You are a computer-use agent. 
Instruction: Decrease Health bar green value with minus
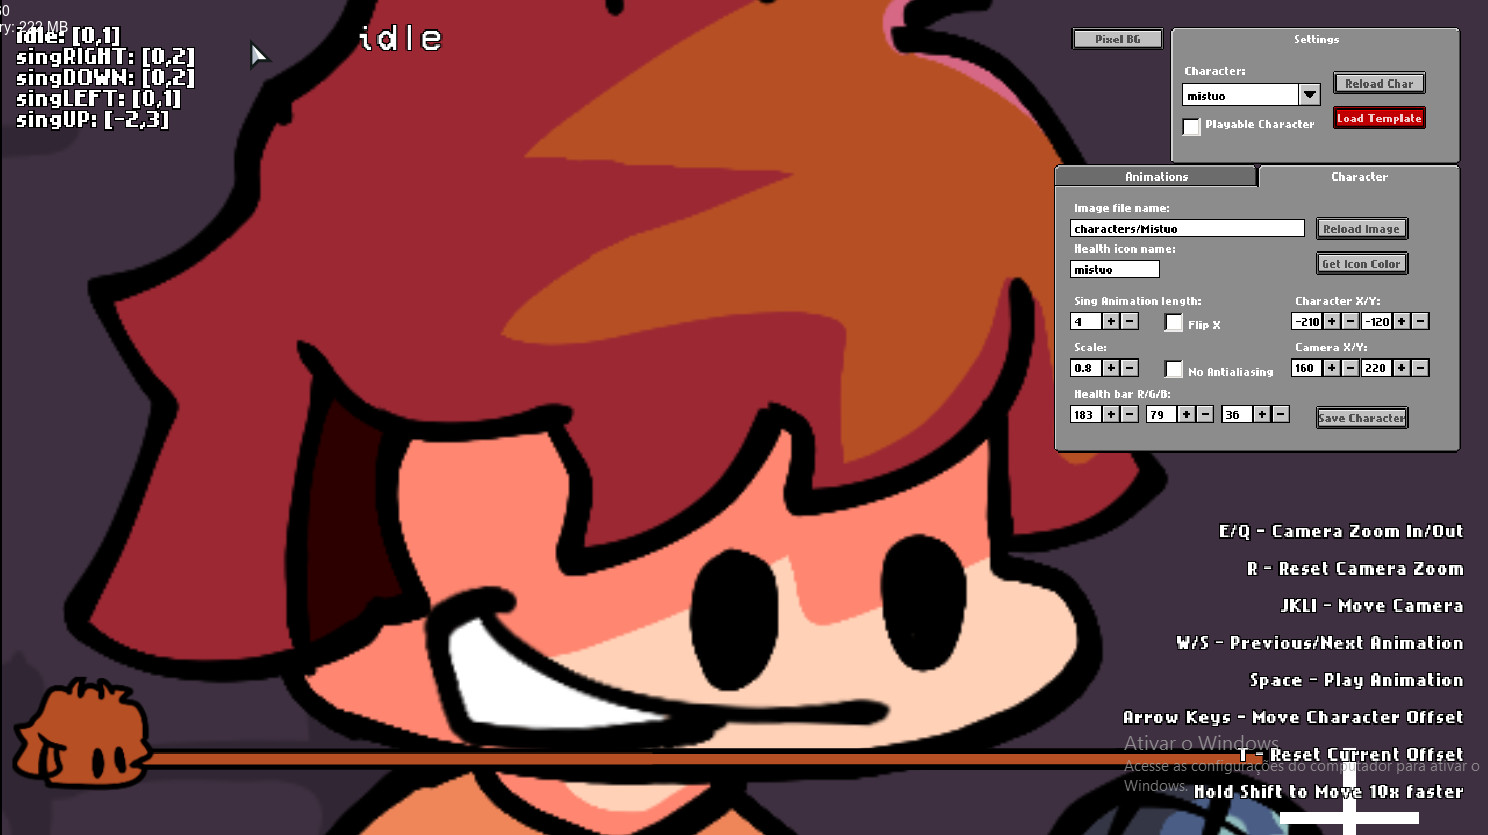(1205, 414)
